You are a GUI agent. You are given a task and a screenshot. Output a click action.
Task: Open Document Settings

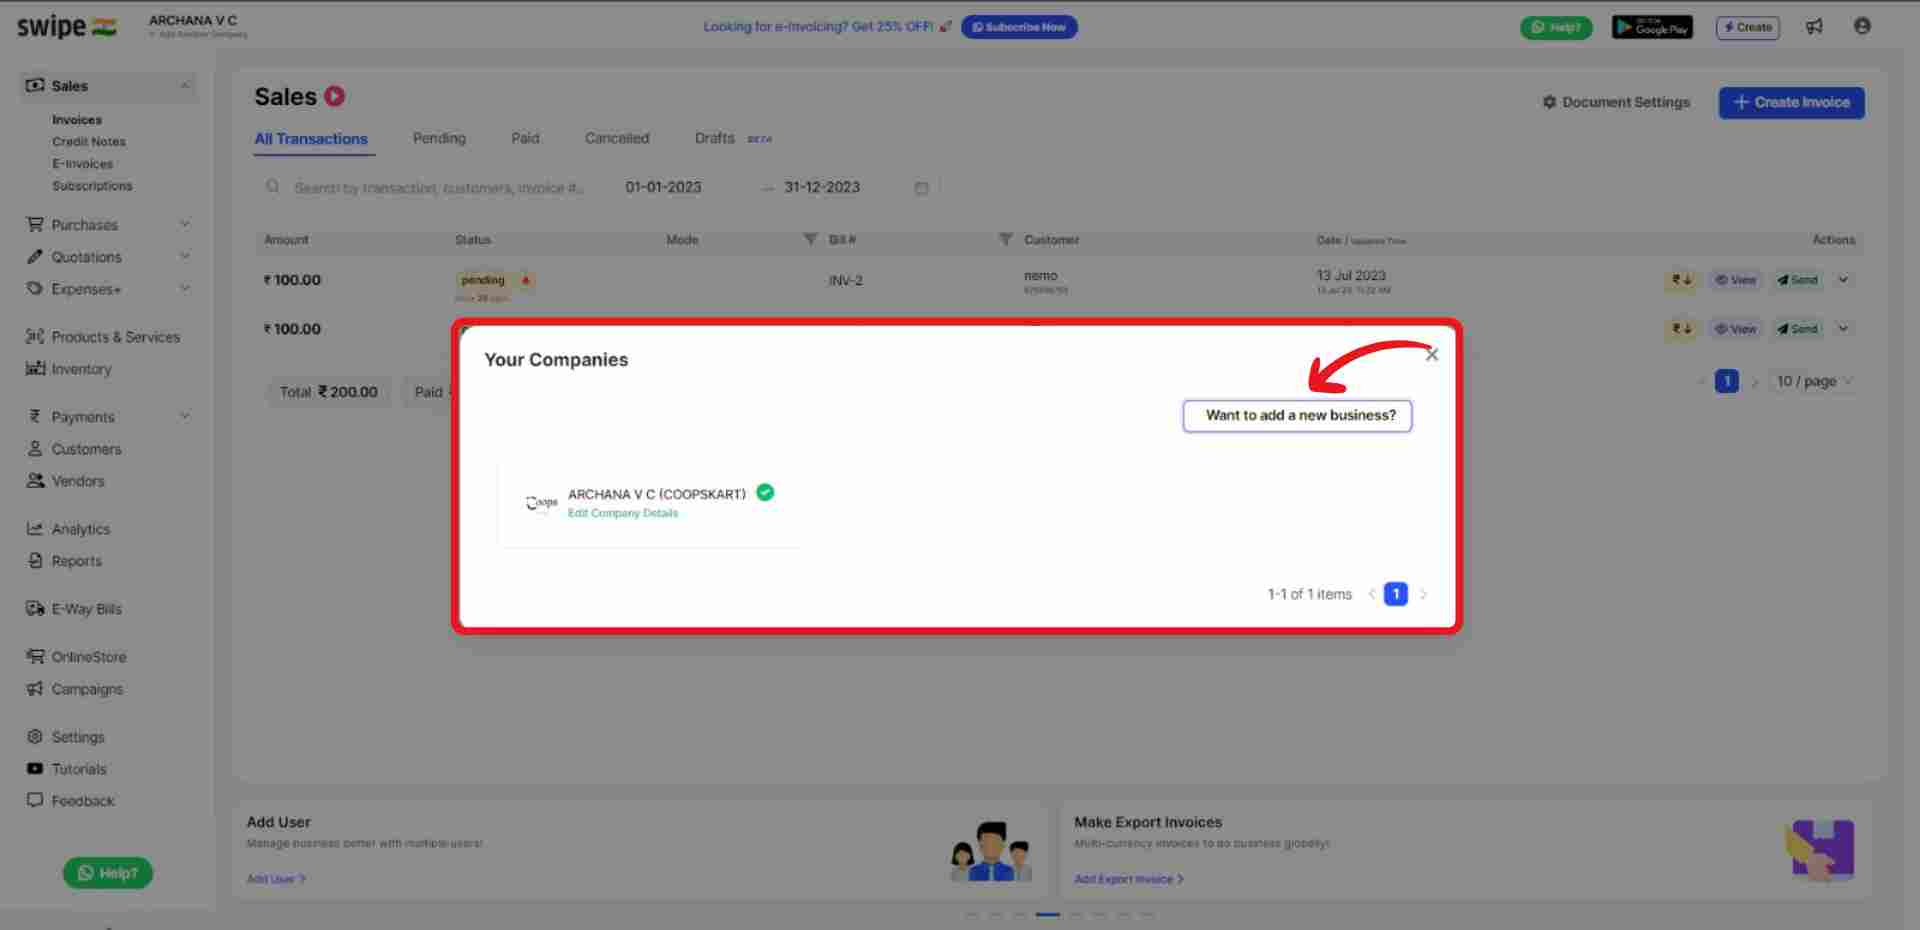pyautogui.click(x=1616, y=102)
